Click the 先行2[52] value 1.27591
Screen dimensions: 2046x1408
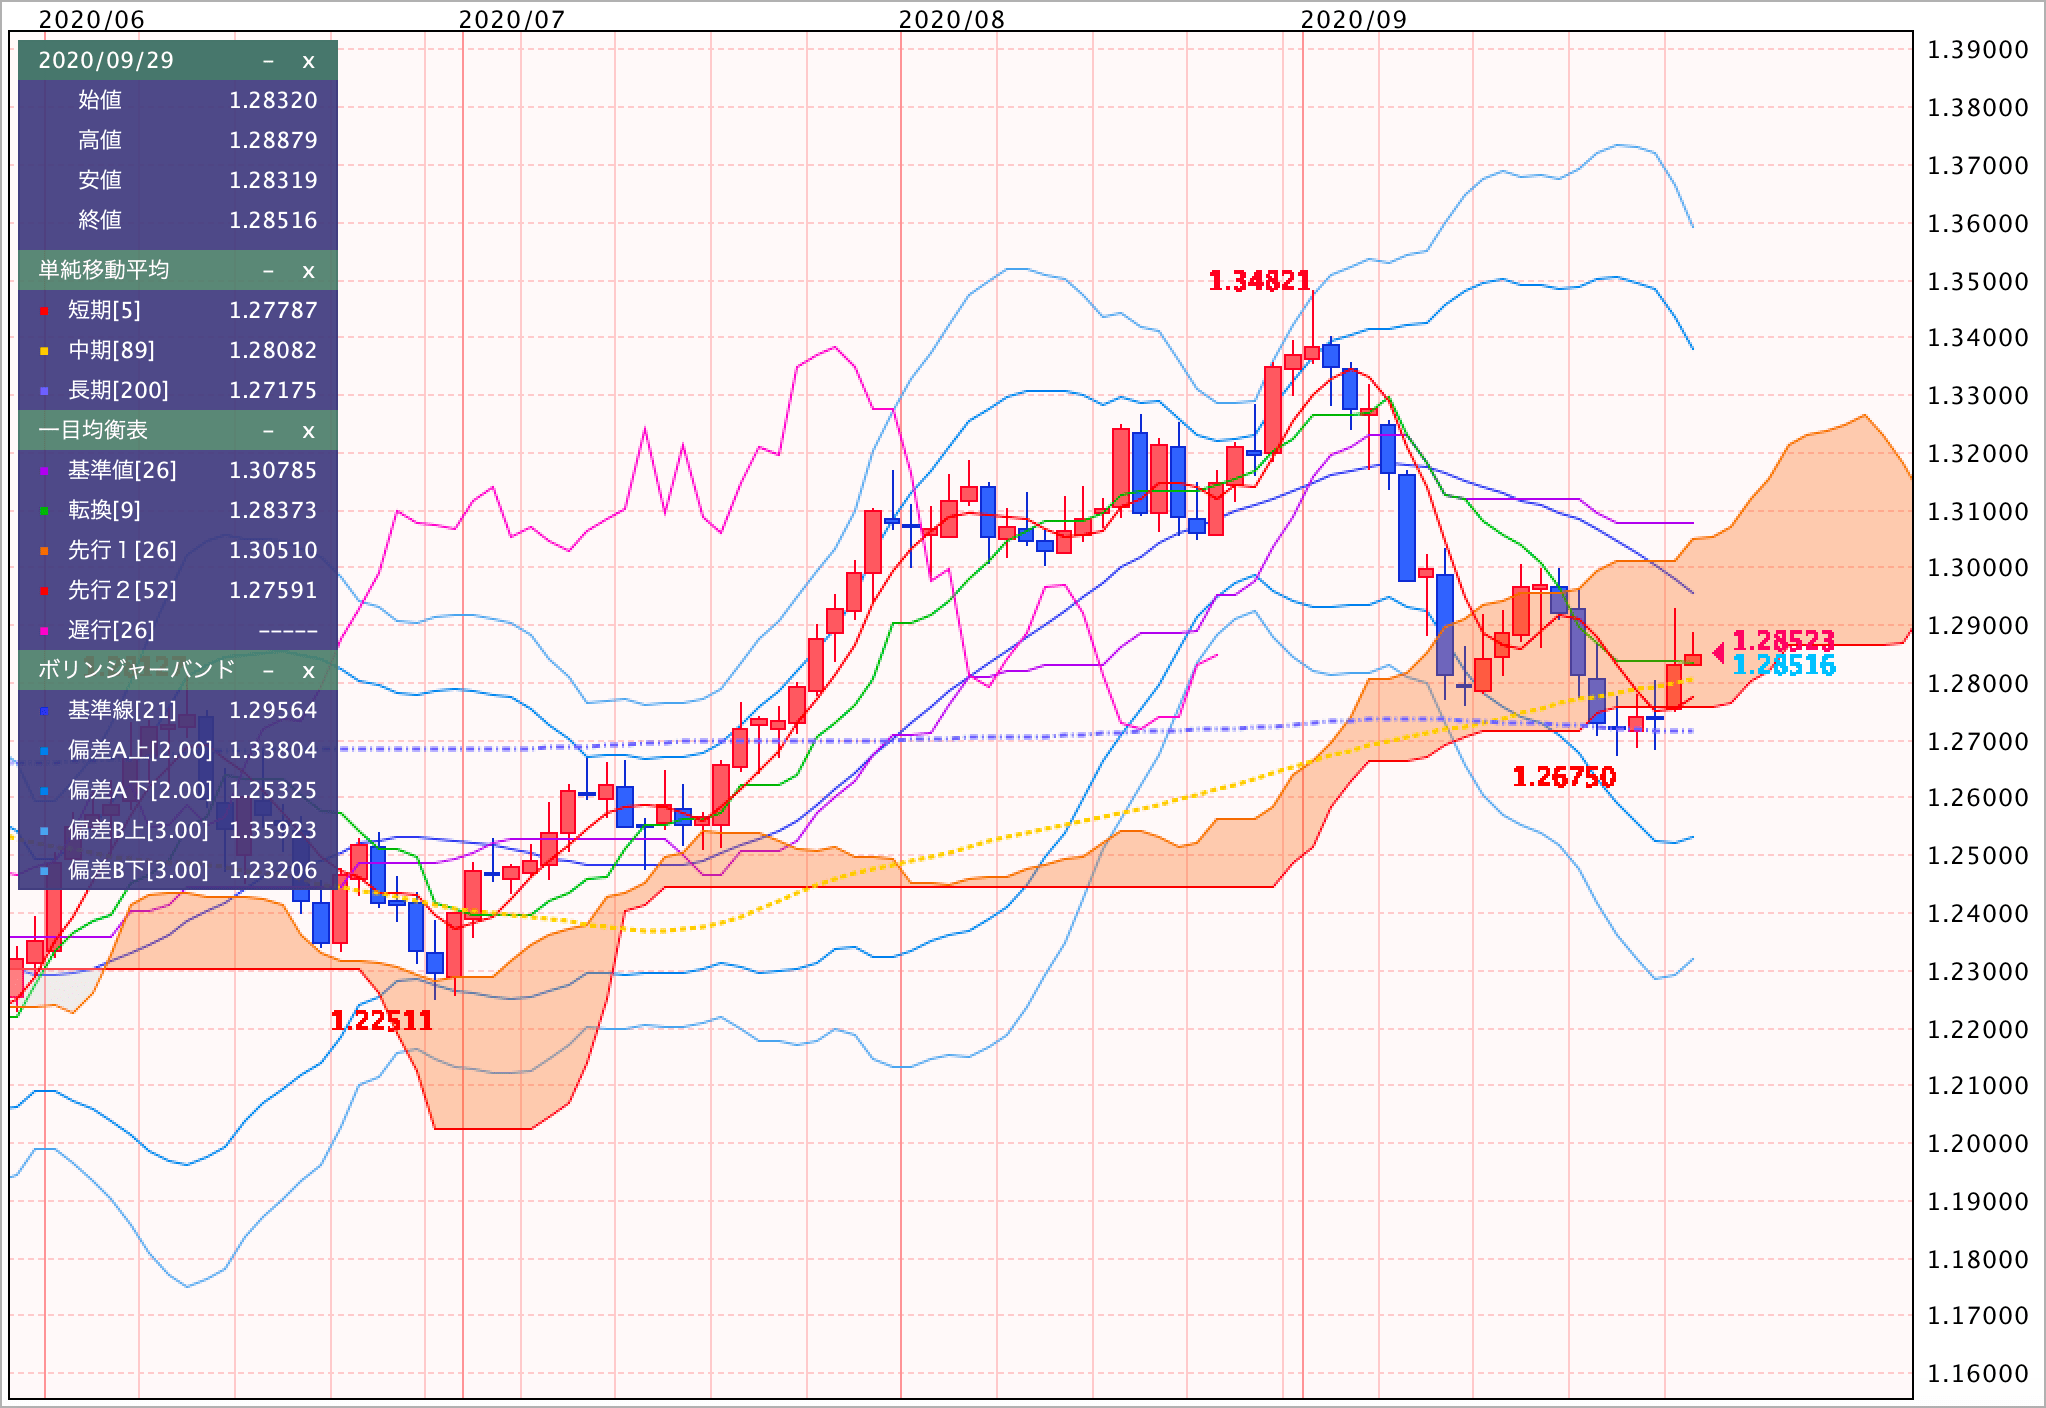pos(273,591)
